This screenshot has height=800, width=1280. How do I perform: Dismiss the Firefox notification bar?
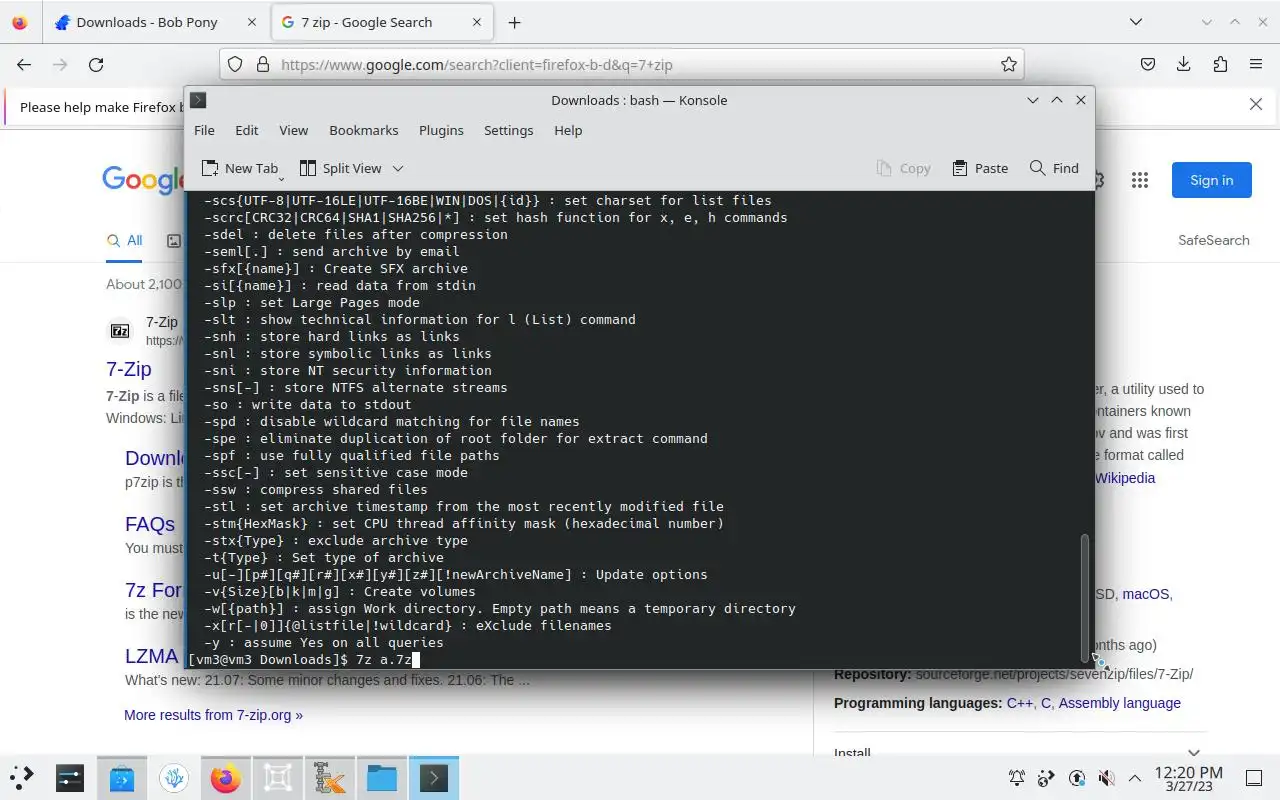pos(1256,104)
